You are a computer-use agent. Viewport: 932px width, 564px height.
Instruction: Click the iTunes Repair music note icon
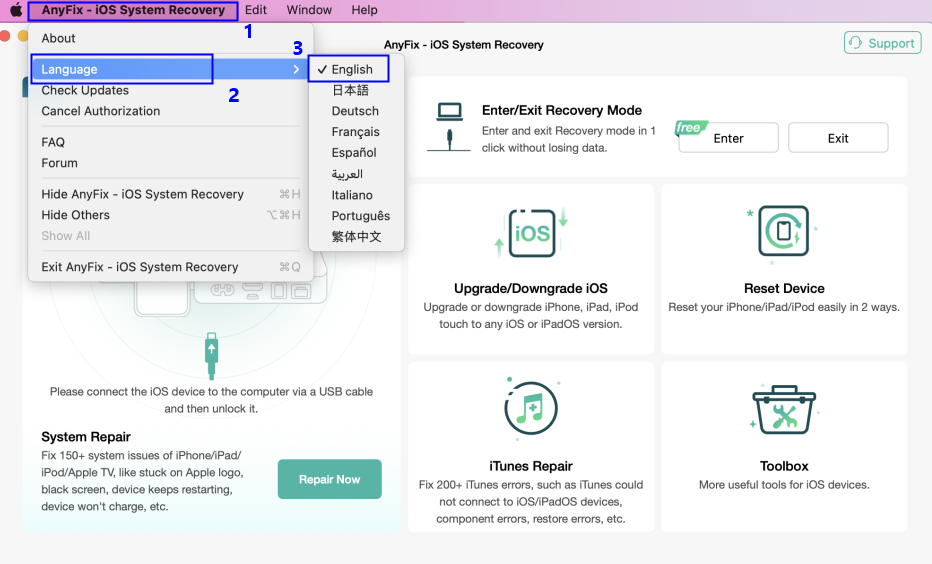pyautogui.click(x=531, y=408)
